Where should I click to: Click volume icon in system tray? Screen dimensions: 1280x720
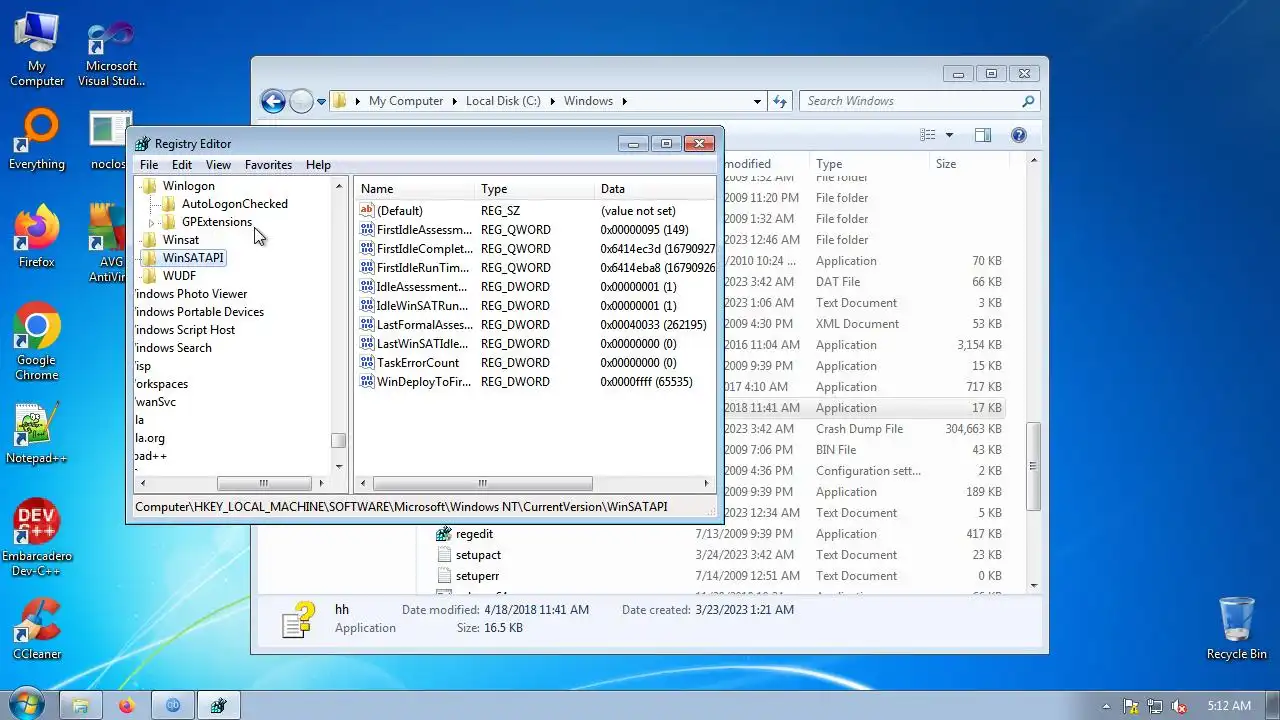(1180, 706)
